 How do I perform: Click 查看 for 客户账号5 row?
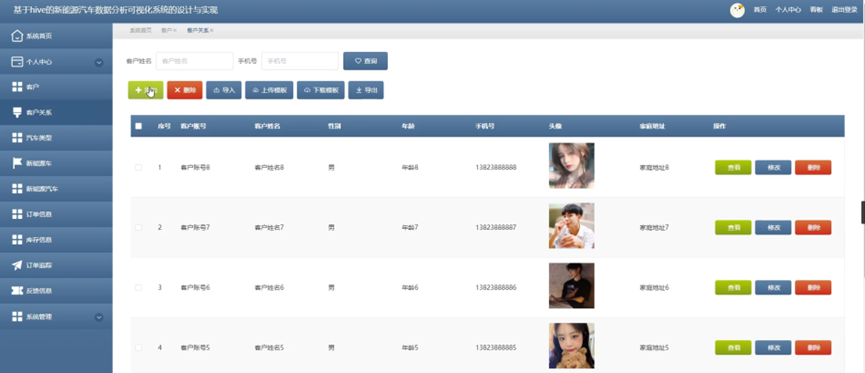coord(733,348)
